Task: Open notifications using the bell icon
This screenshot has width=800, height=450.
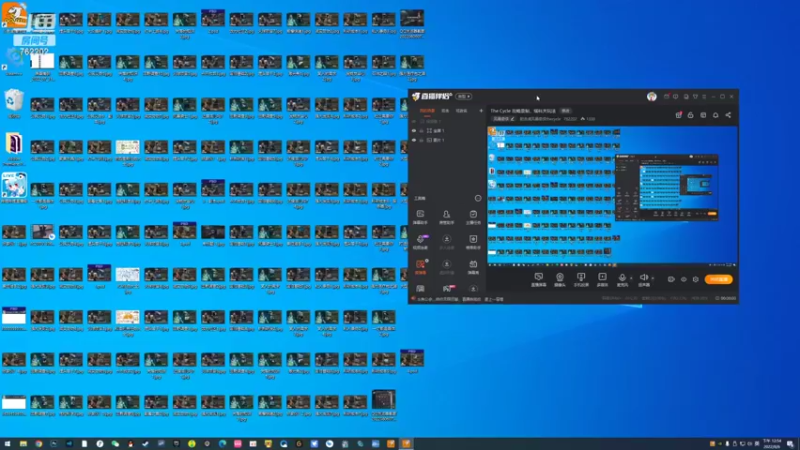Action: tap(715, 115)
